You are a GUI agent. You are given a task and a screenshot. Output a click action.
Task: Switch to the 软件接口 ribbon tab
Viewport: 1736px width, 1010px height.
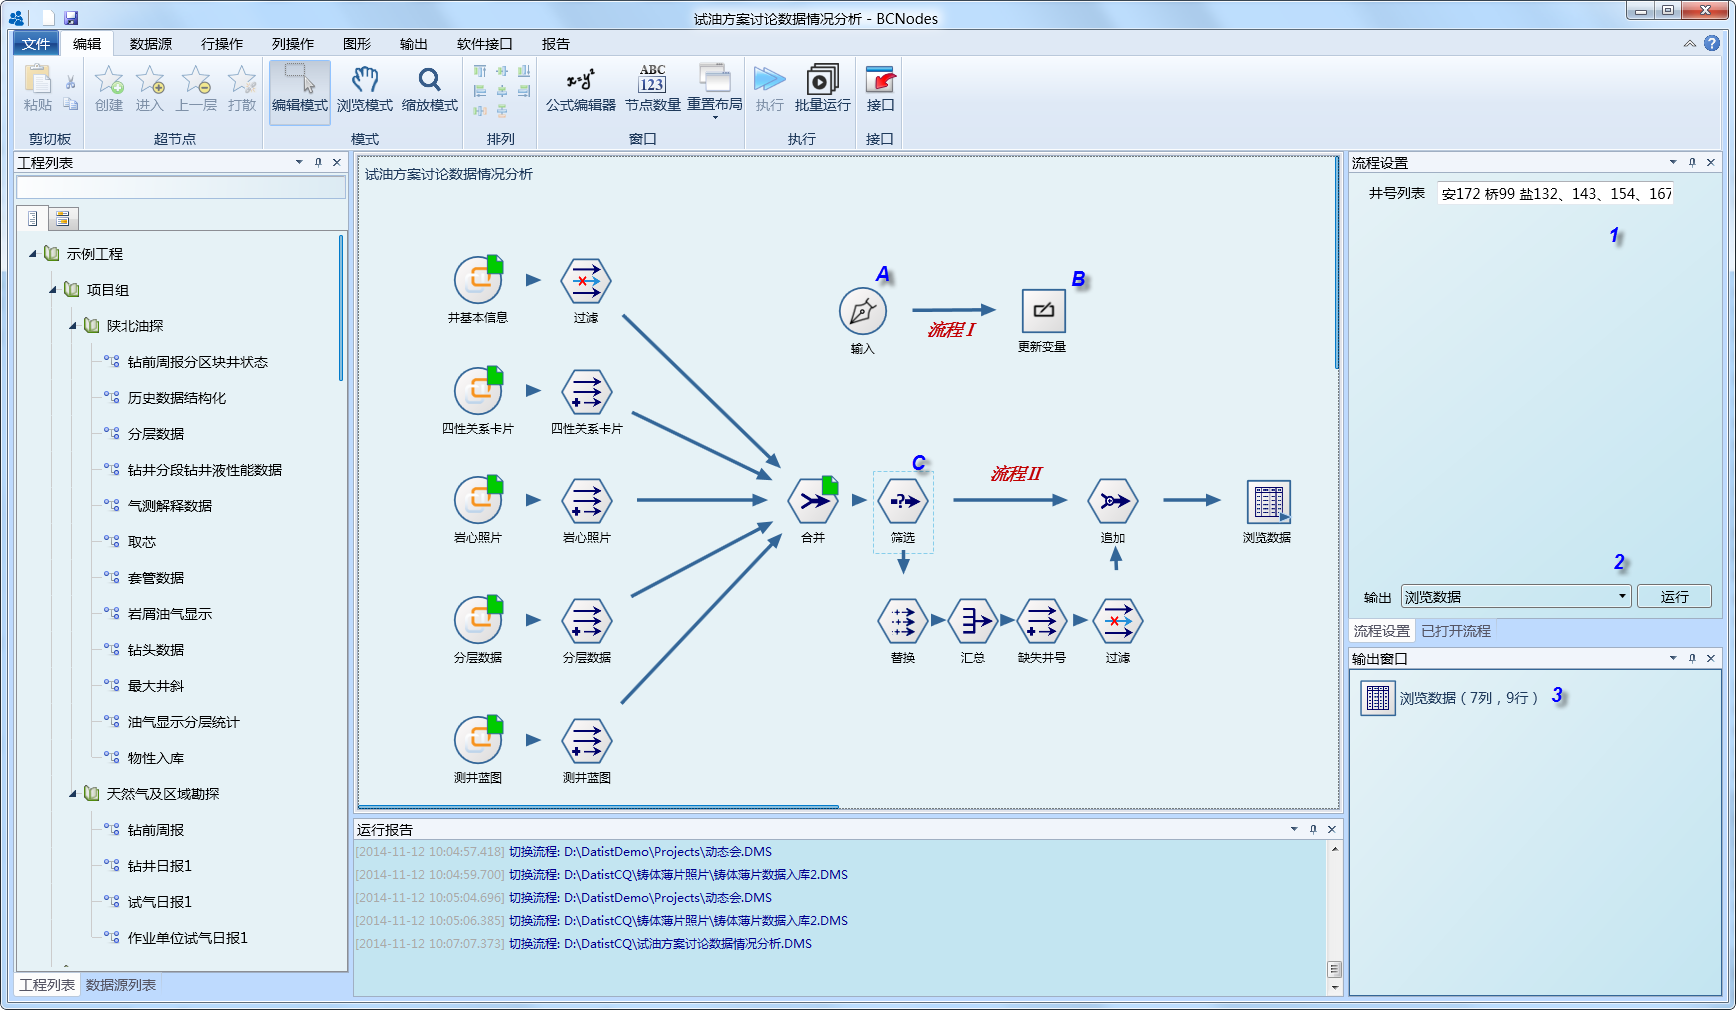(485, 44)
